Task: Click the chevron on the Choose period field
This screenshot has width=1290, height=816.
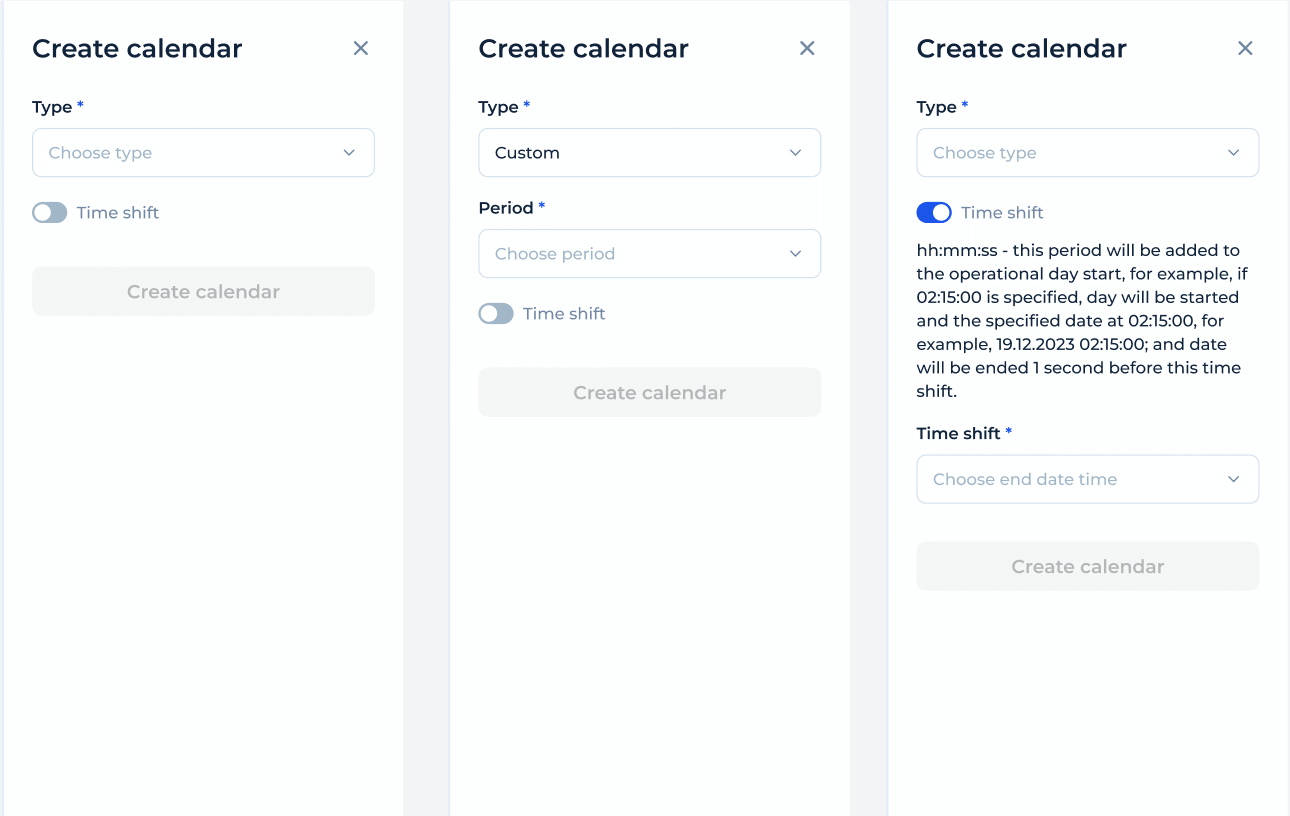Action: [795, 253]
